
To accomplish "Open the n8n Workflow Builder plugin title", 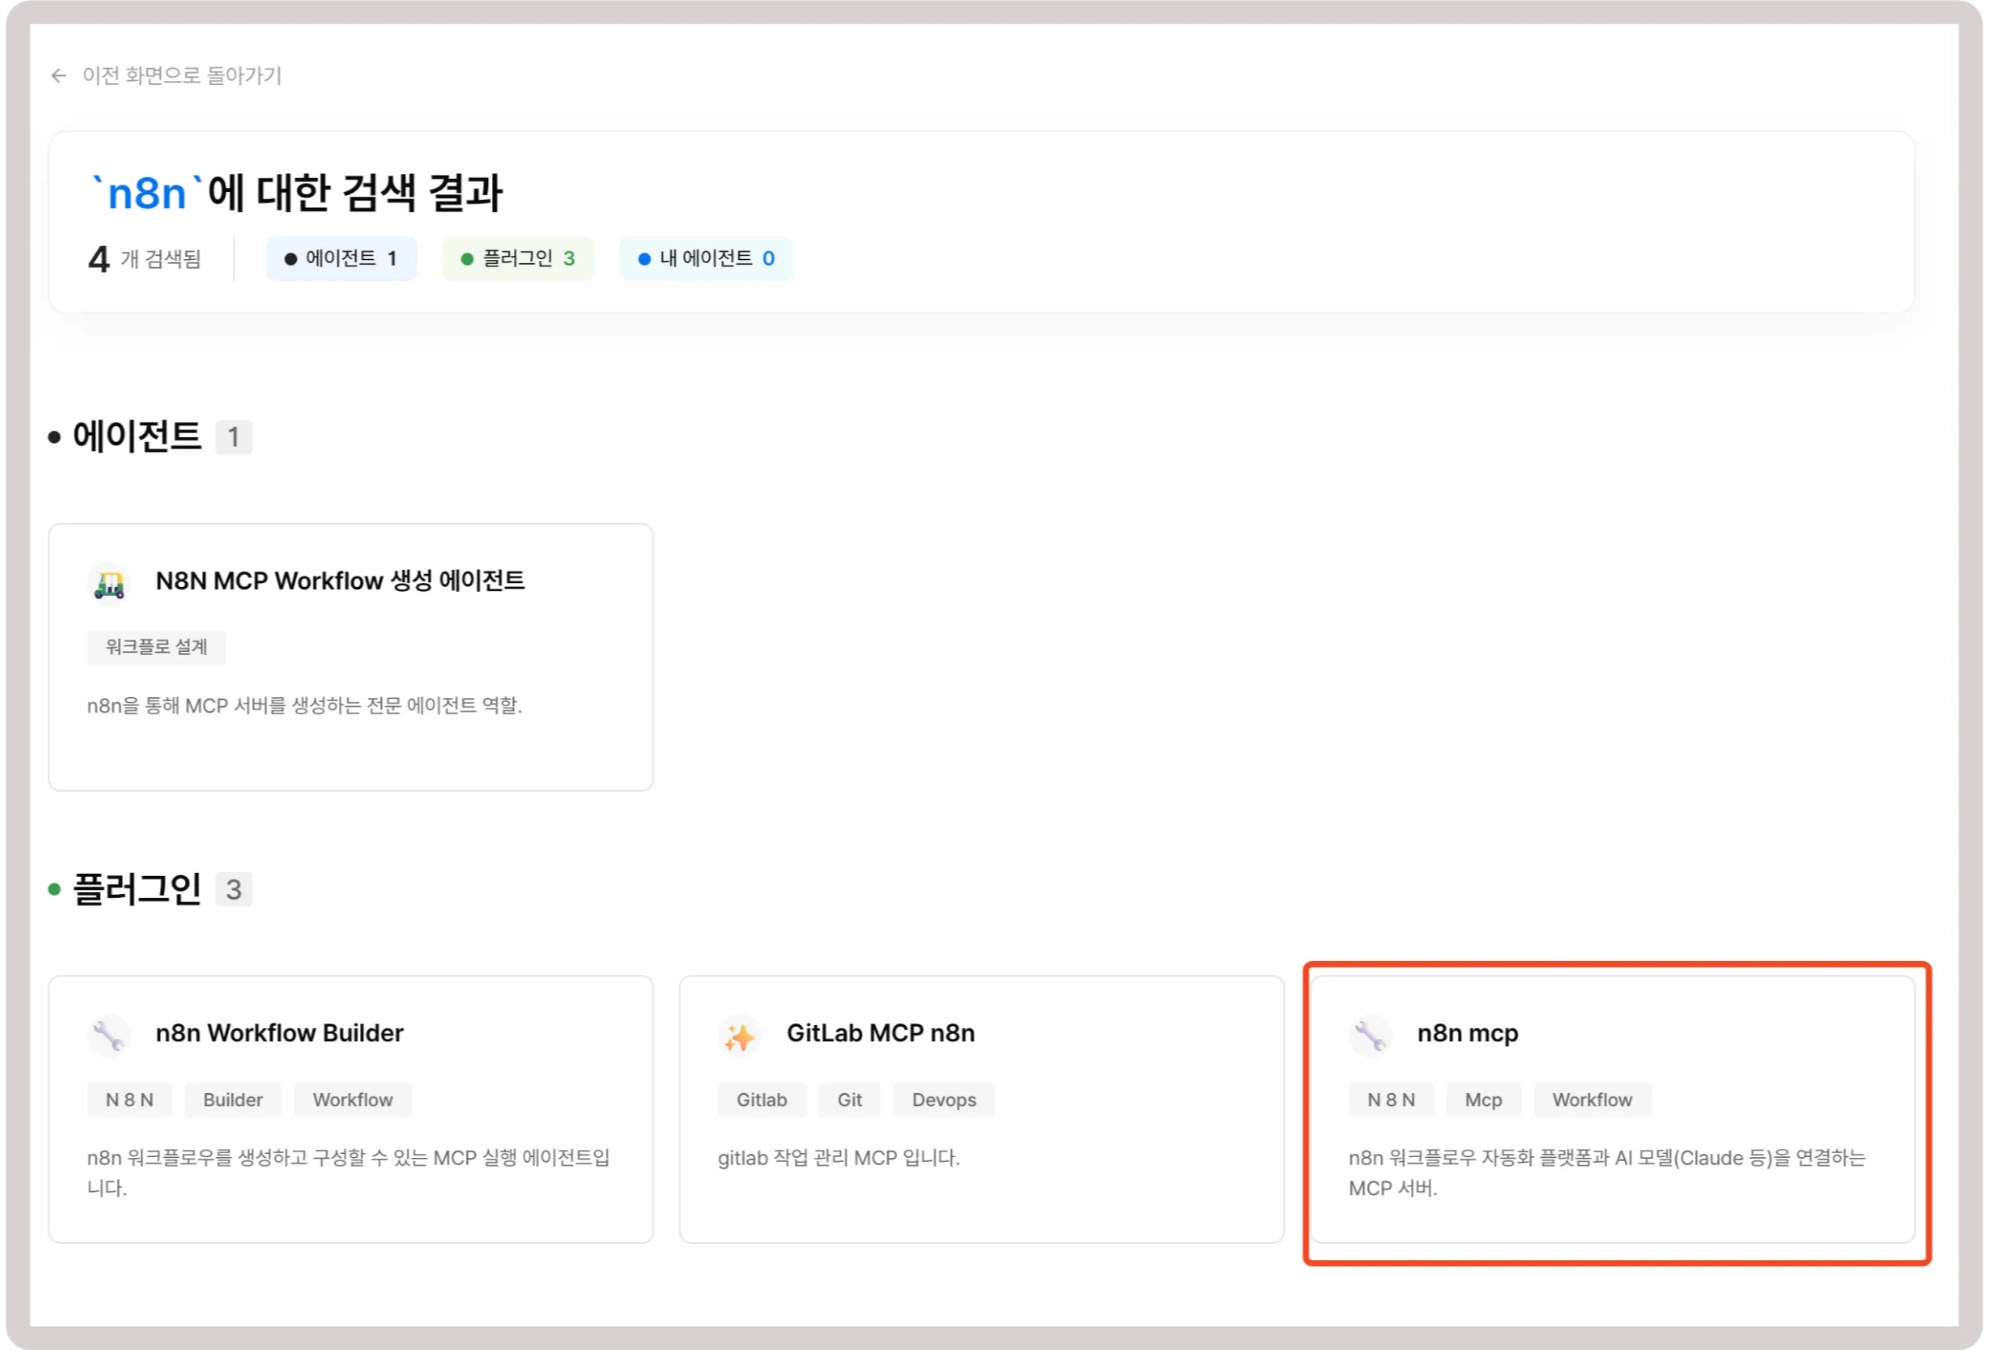I will coord(279,1033).
